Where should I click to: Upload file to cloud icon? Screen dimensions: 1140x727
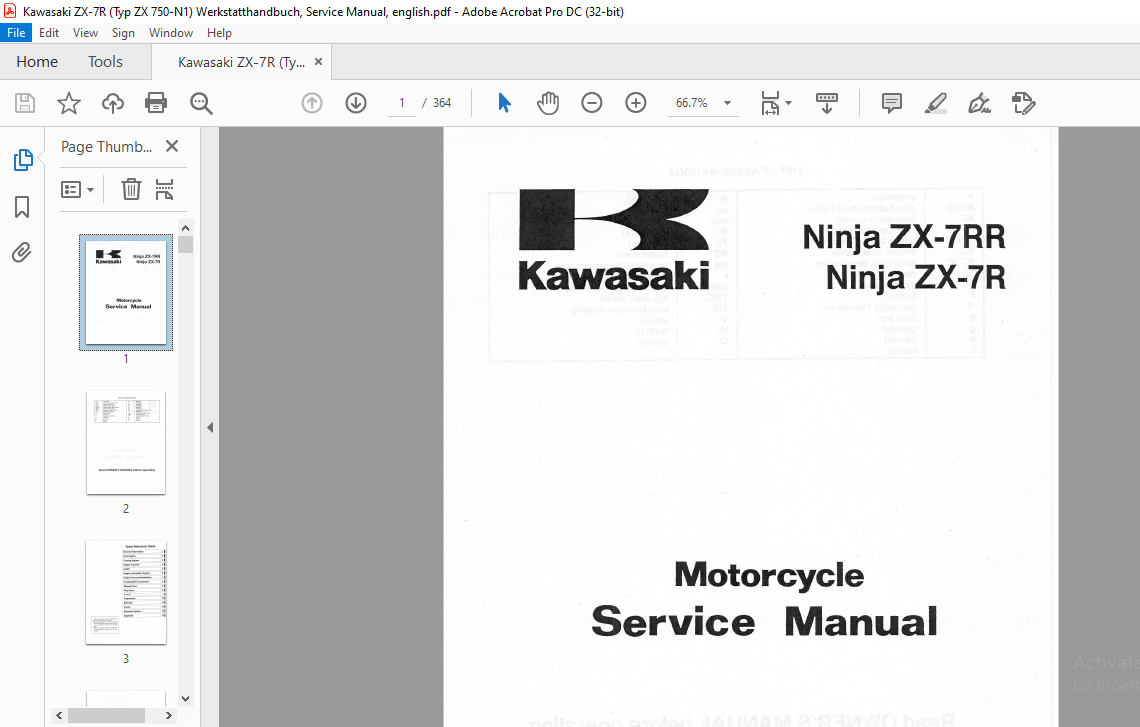click(113, 103)
